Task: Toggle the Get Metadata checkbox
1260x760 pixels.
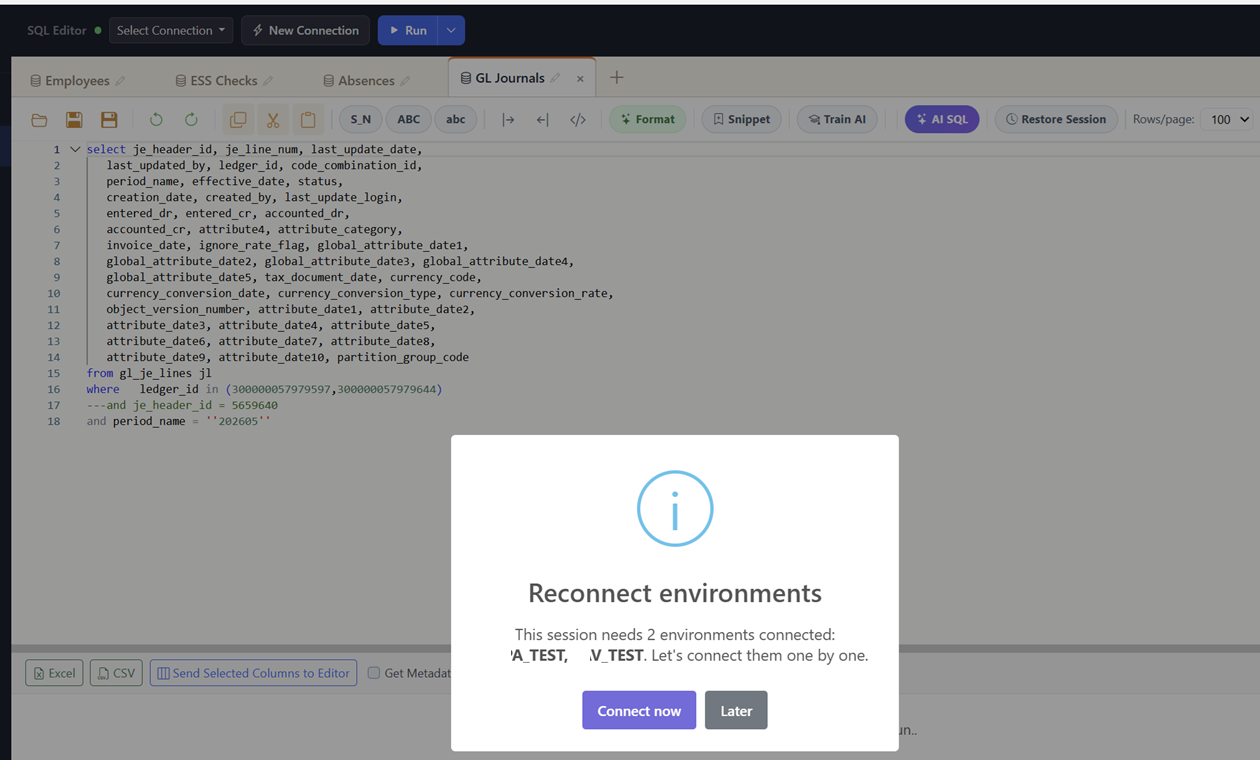Action: coord(374,673)
